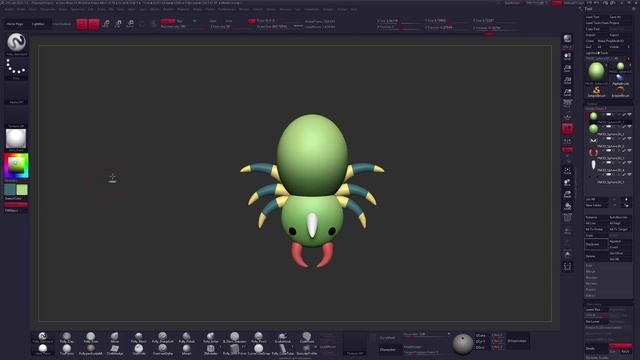Screen dimensions: 640x360
Task: Expand the Project subpalette
Action: pos(590,289)
